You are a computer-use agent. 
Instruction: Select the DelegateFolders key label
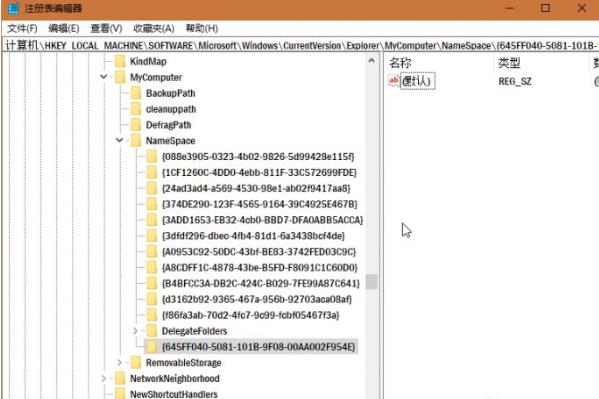(194, 331)
